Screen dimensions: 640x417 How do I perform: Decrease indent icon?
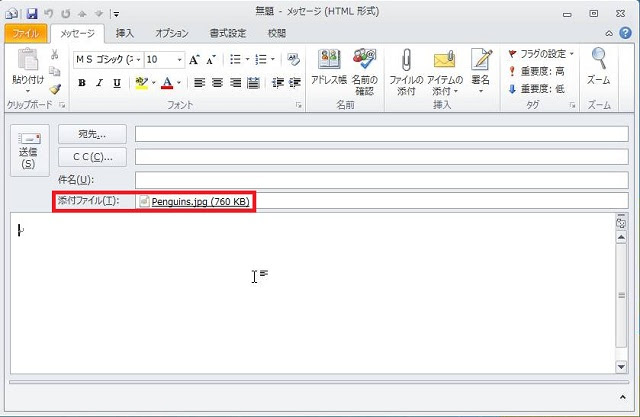[278, 83]
